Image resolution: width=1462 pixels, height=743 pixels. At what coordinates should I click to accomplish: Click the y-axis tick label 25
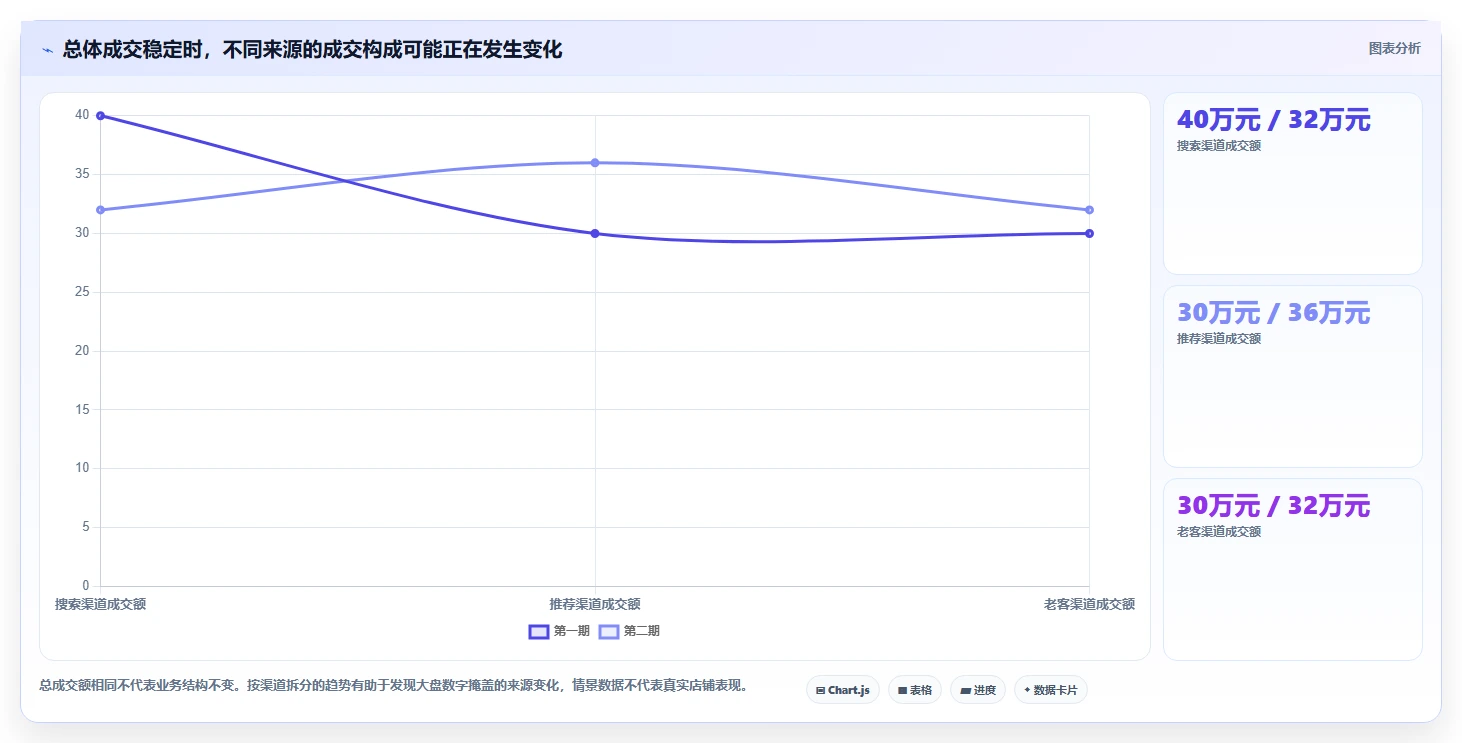pyautogui.click(x=82, y=292)
